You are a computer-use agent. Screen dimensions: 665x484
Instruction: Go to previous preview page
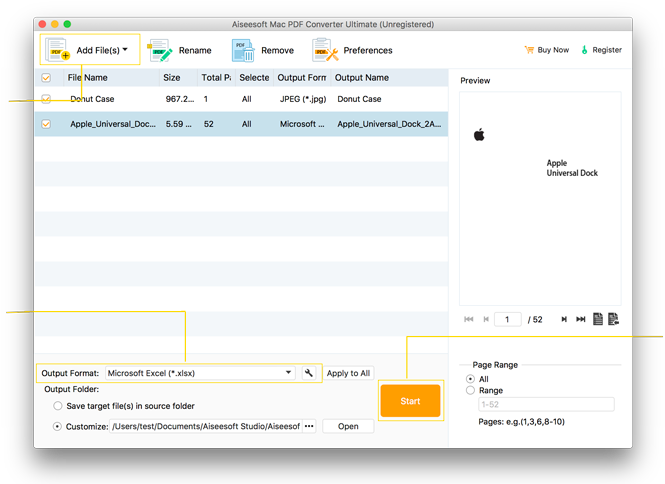pos(486,319)
